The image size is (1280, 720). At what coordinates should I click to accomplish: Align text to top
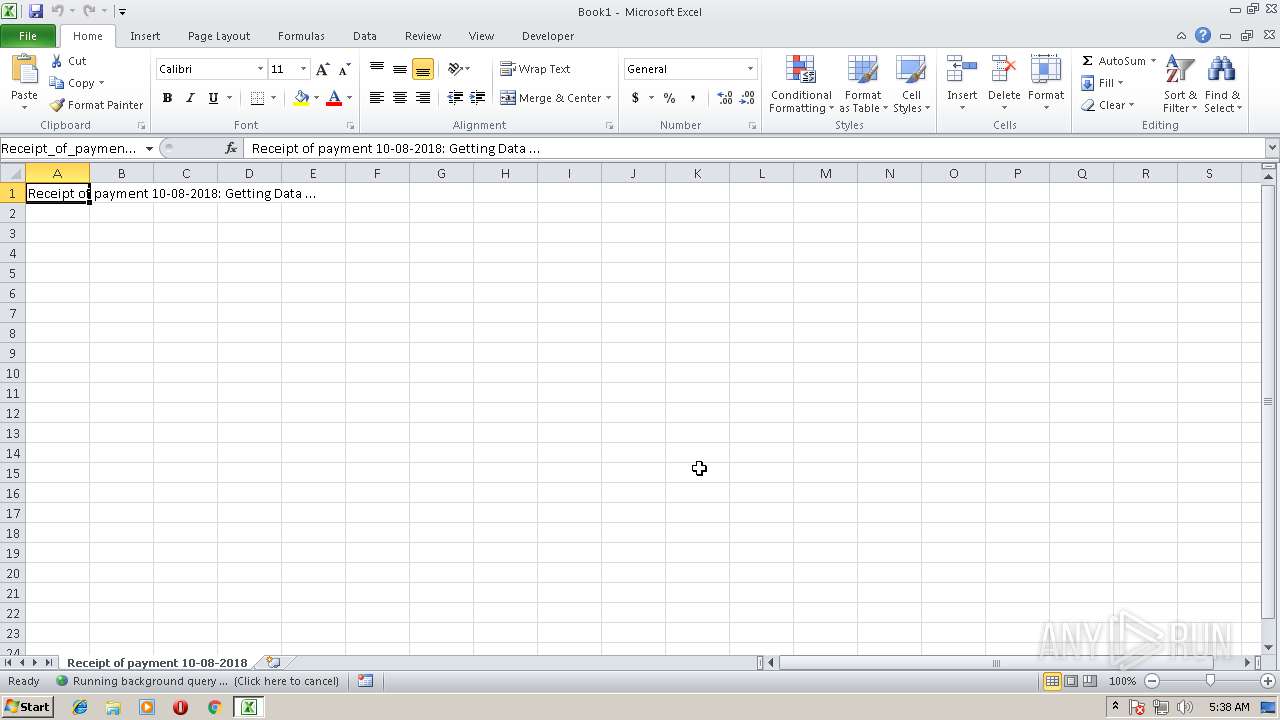coord(377,69)
